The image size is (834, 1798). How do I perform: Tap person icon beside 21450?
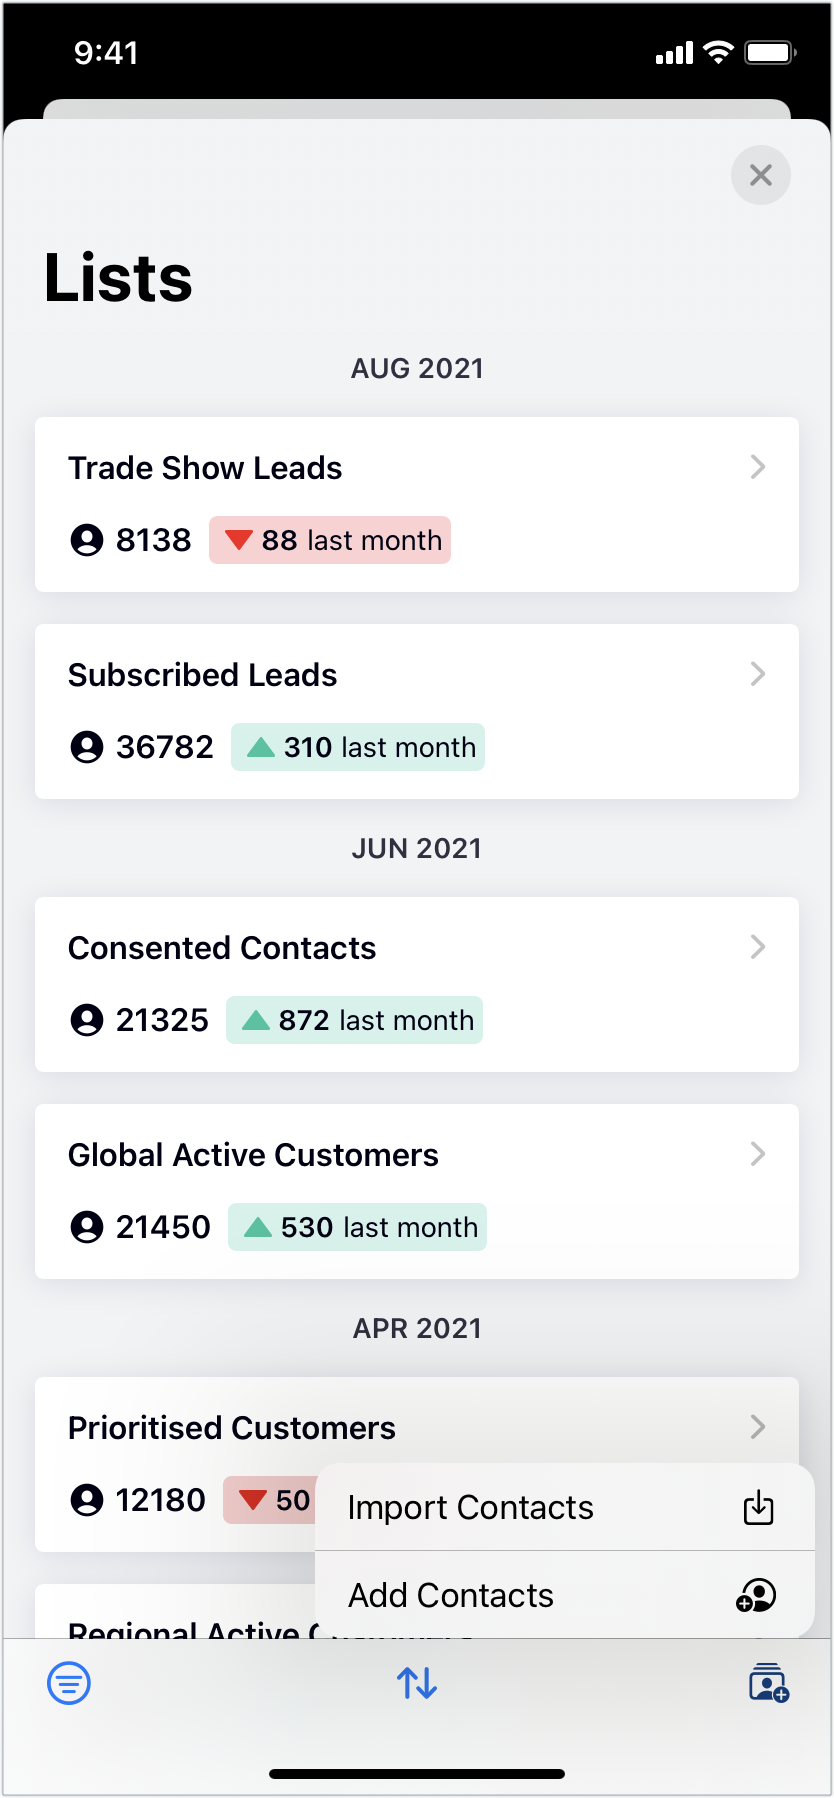[87, 1227]
